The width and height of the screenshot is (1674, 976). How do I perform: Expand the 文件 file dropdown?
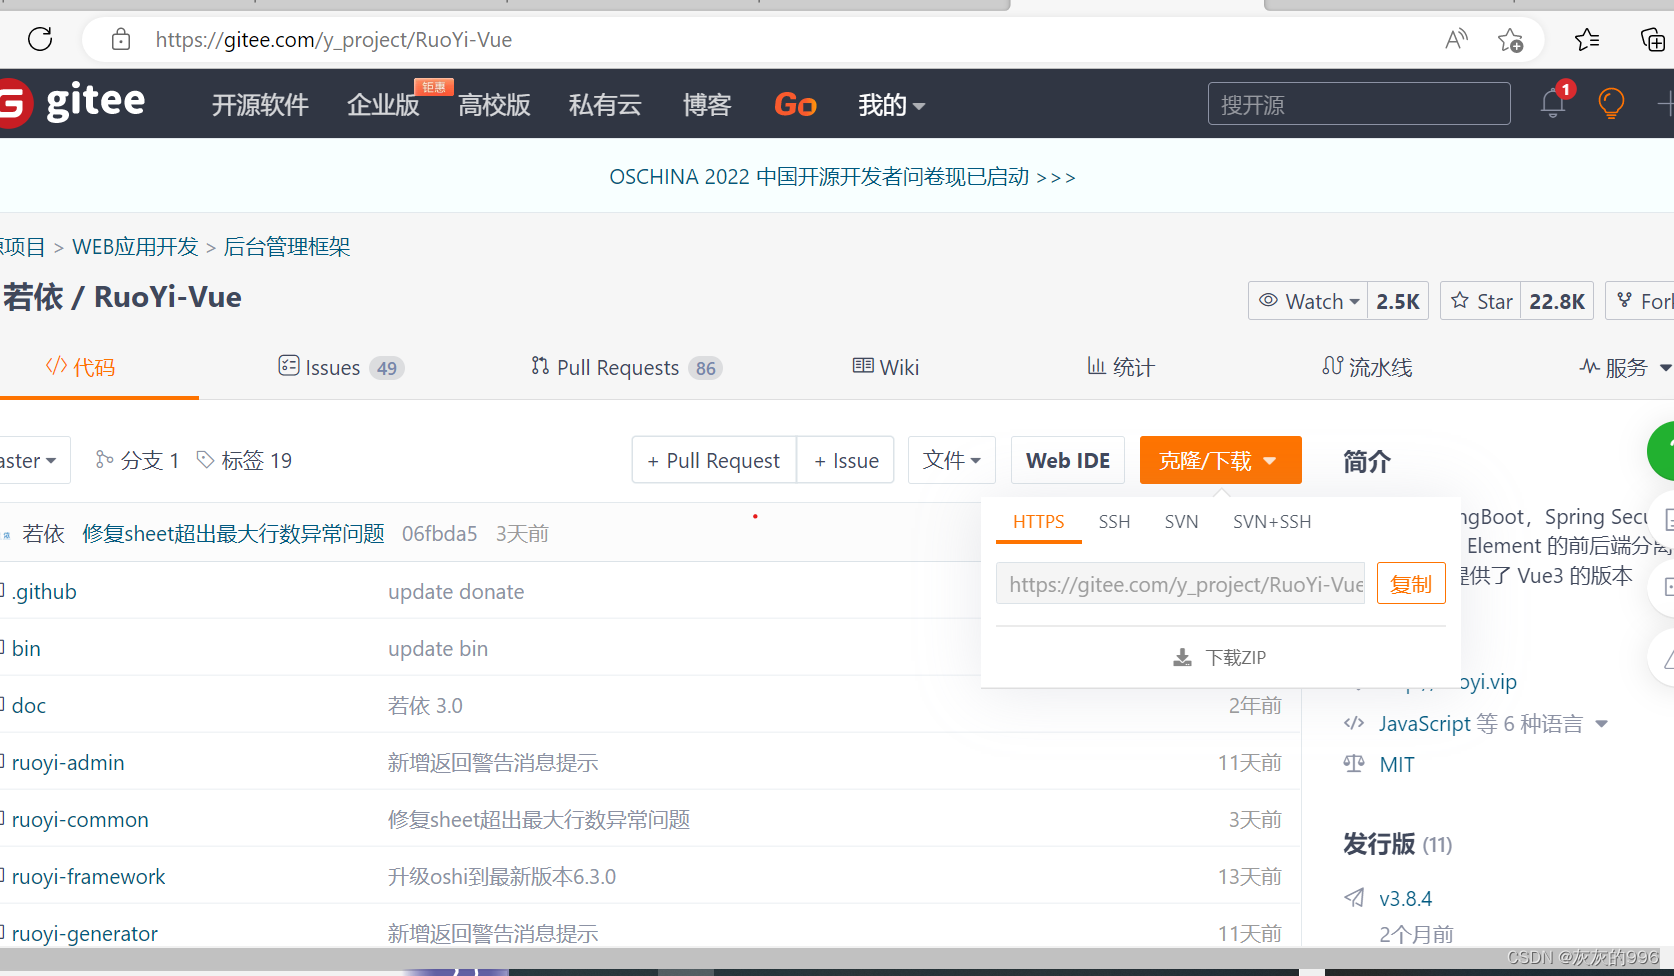click(x=952, y=460)
